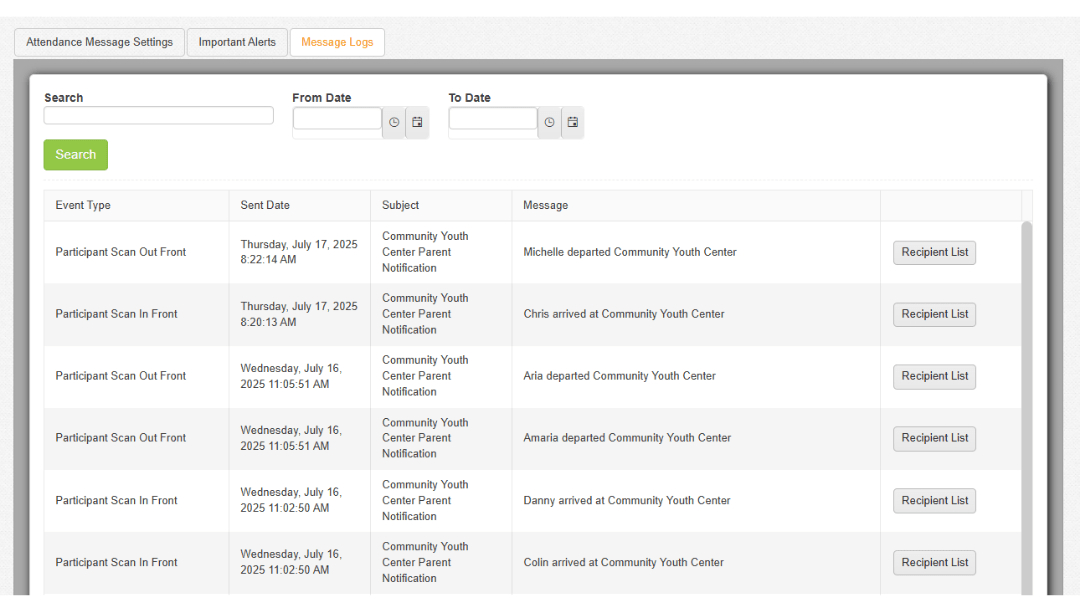View Recipient List for Chris arrived message
Screen dimensions: 1080x612
point(934,315)
